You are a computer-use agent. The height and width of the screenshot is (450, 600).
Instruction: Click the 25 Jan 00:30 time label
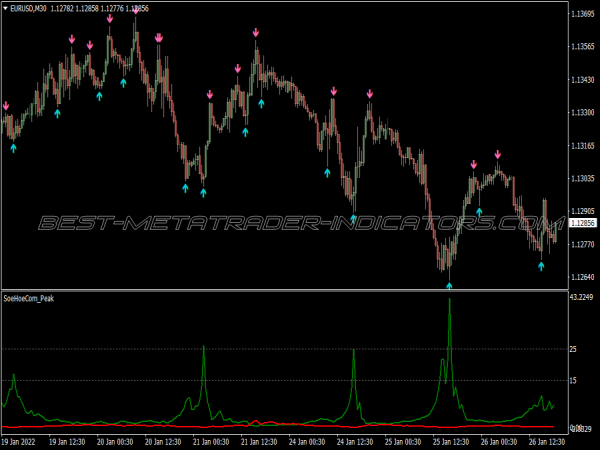[403, 442]
